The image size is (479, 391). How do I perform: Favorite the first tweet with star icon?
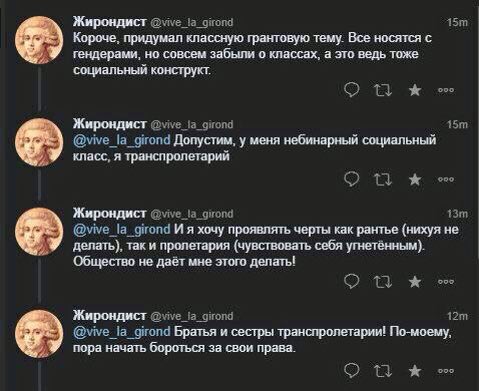(x=415, y=90)
